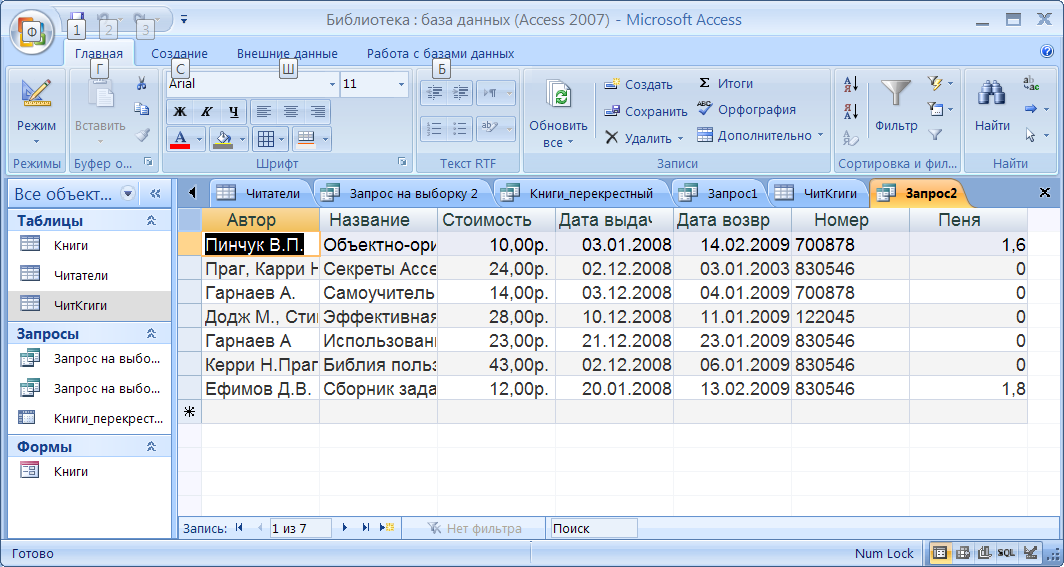1064x567 pixels.
Task: Open the fill color dropdown arrow
Action: coord(242,139)
